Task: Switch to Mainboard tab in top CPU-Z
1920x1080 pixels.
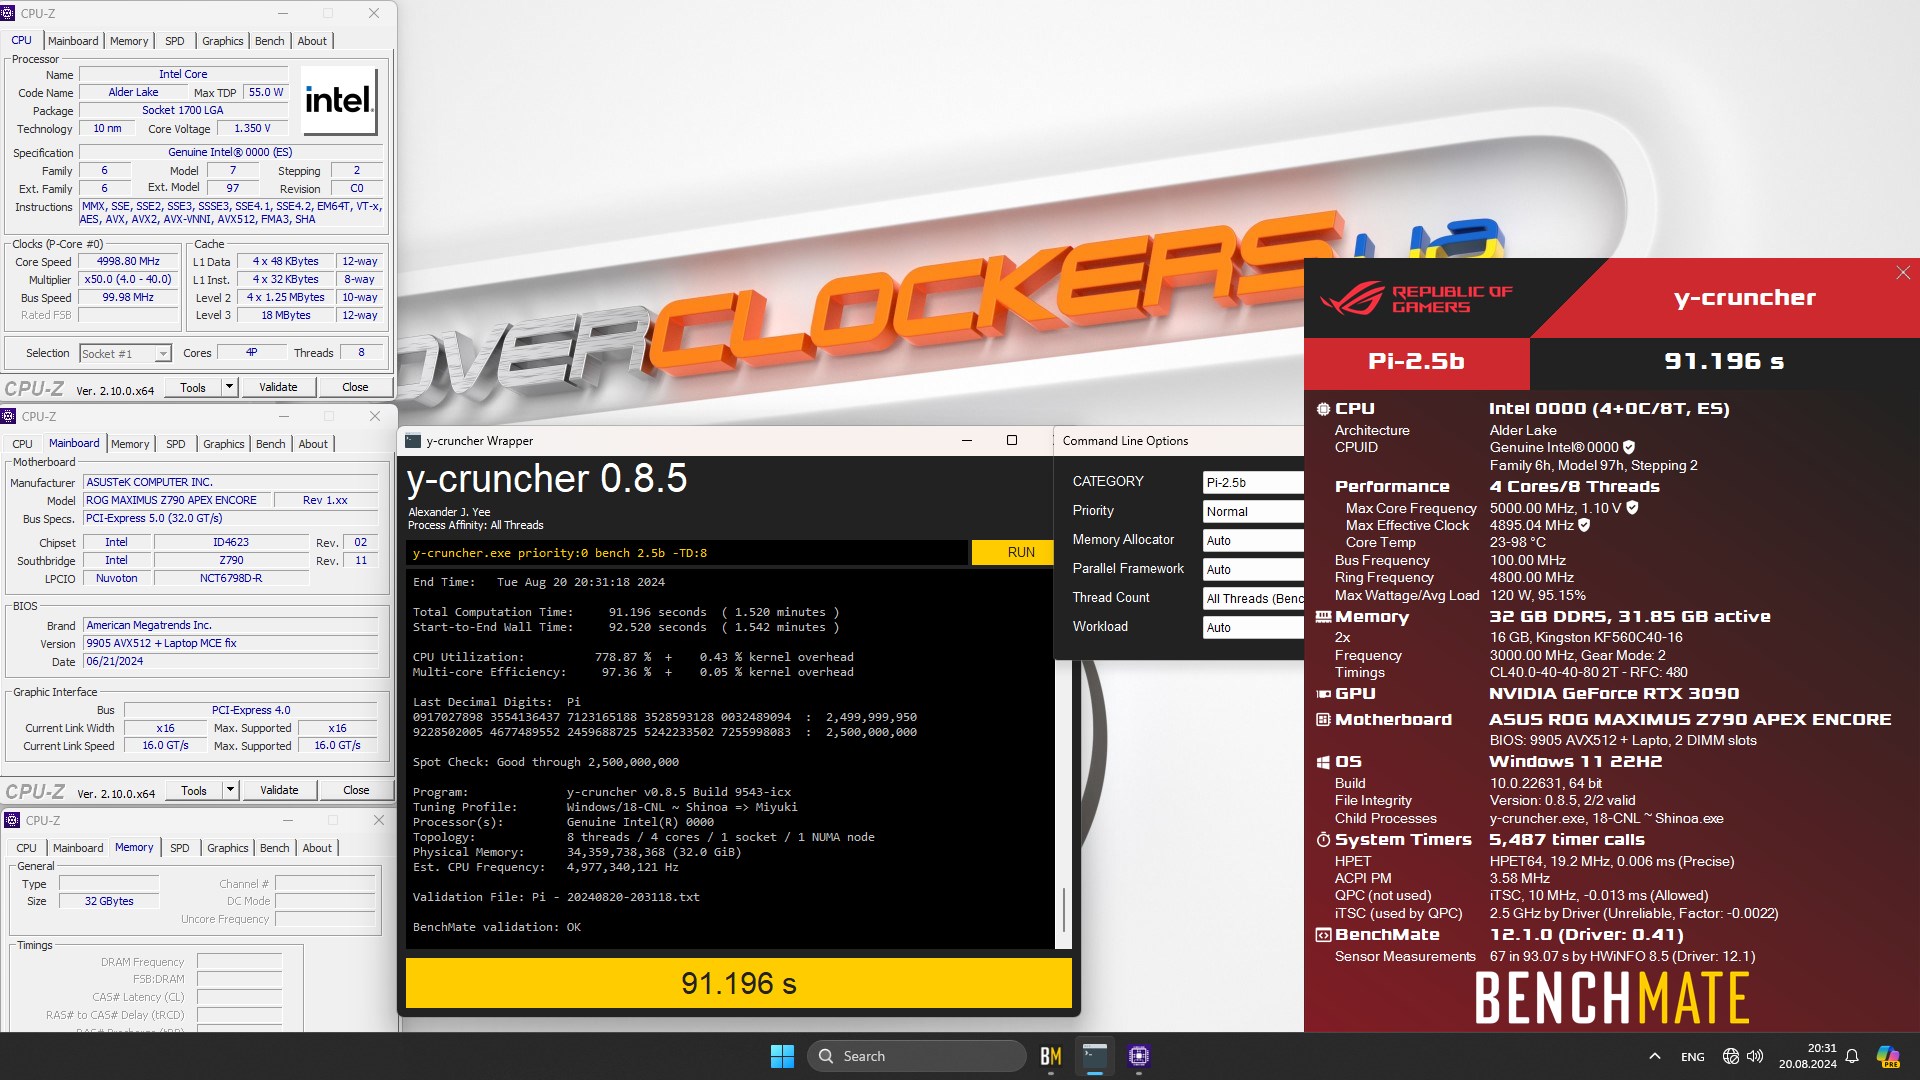Action: 73,41
